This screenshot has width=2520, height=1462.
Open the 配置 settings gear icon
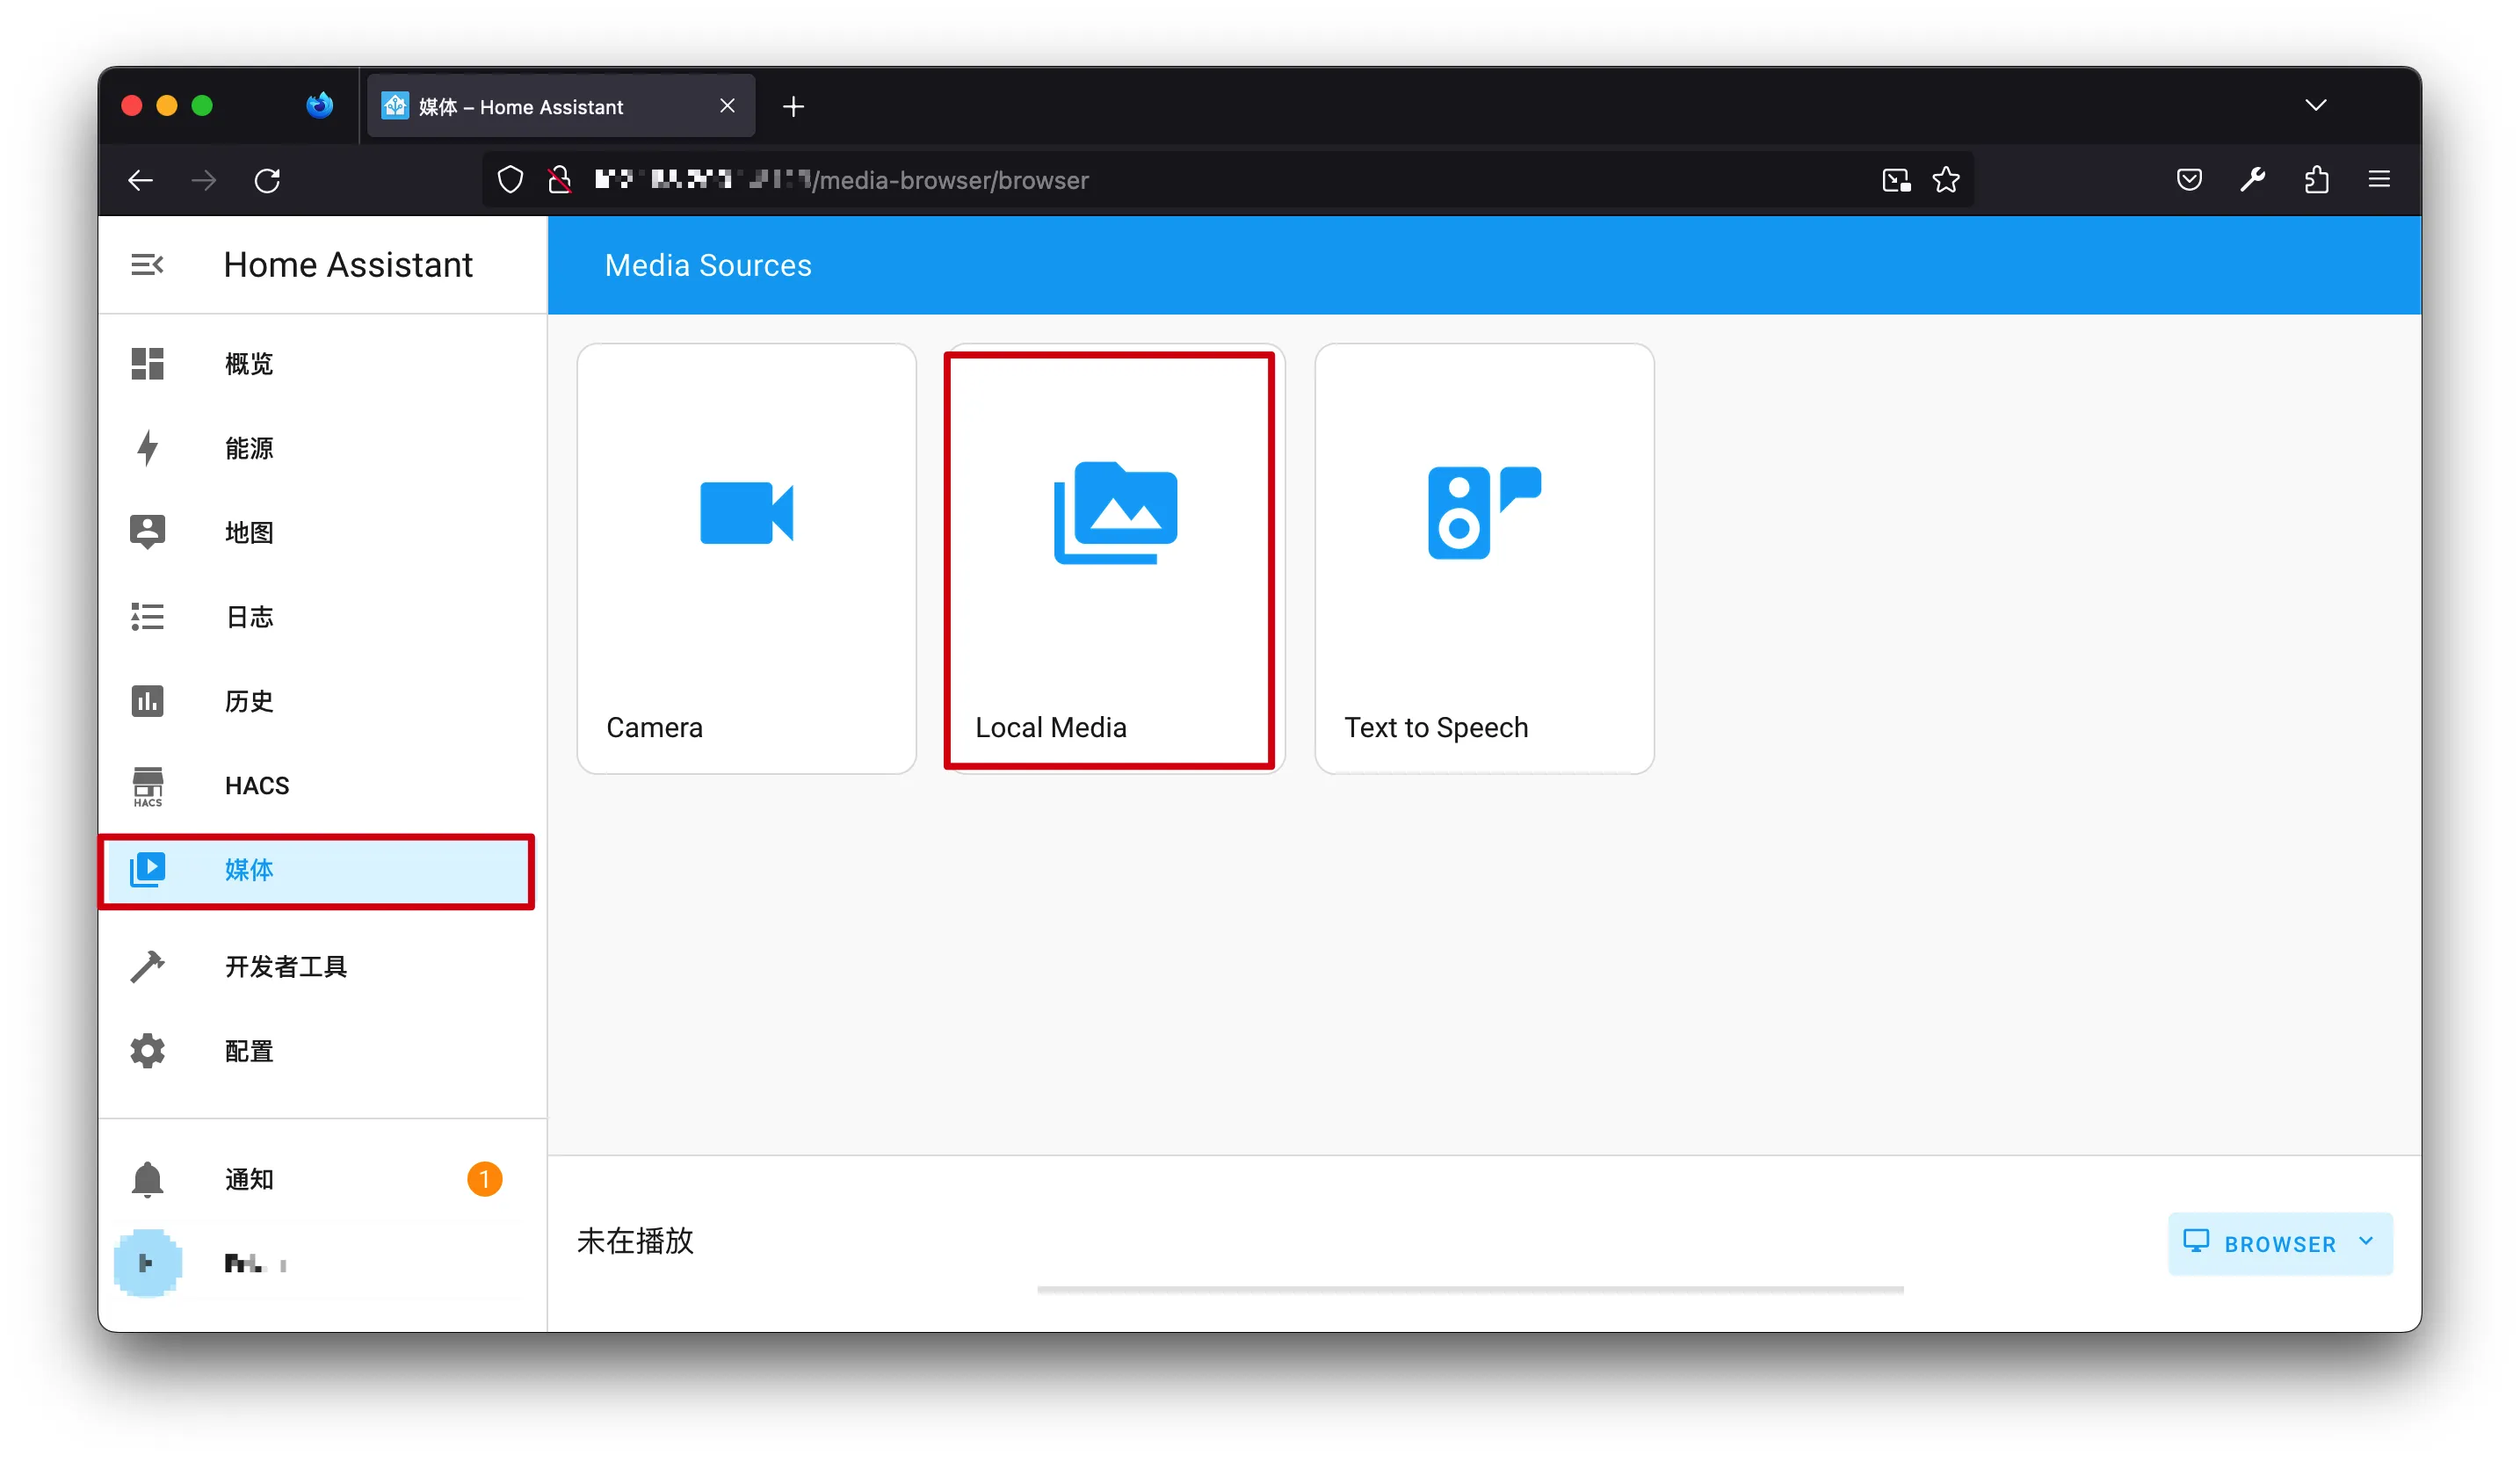(x=147, y=1051)
